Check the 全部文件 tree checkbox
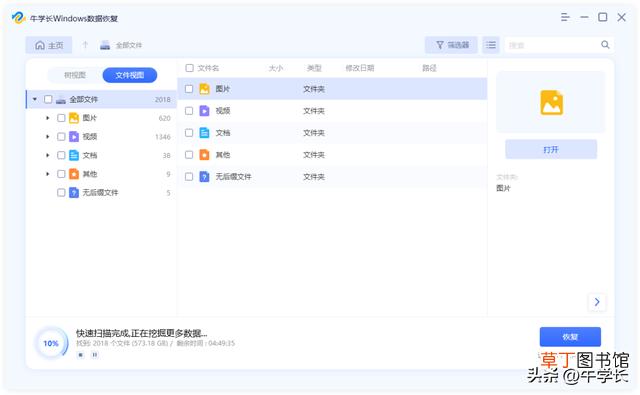640x395 pixels. [x=48, y=99]
